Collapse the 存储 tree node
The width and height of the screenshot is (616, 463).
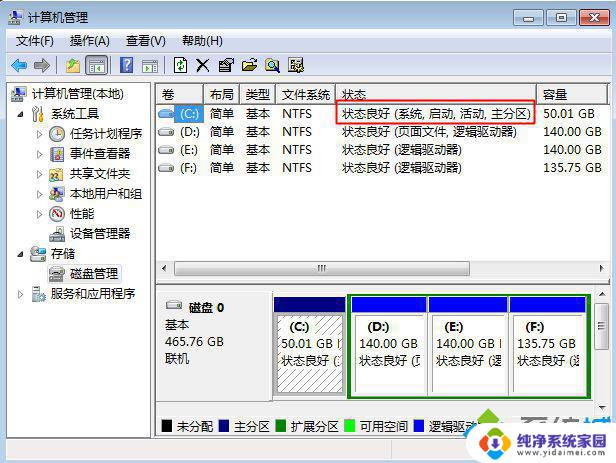click(20, 254)
